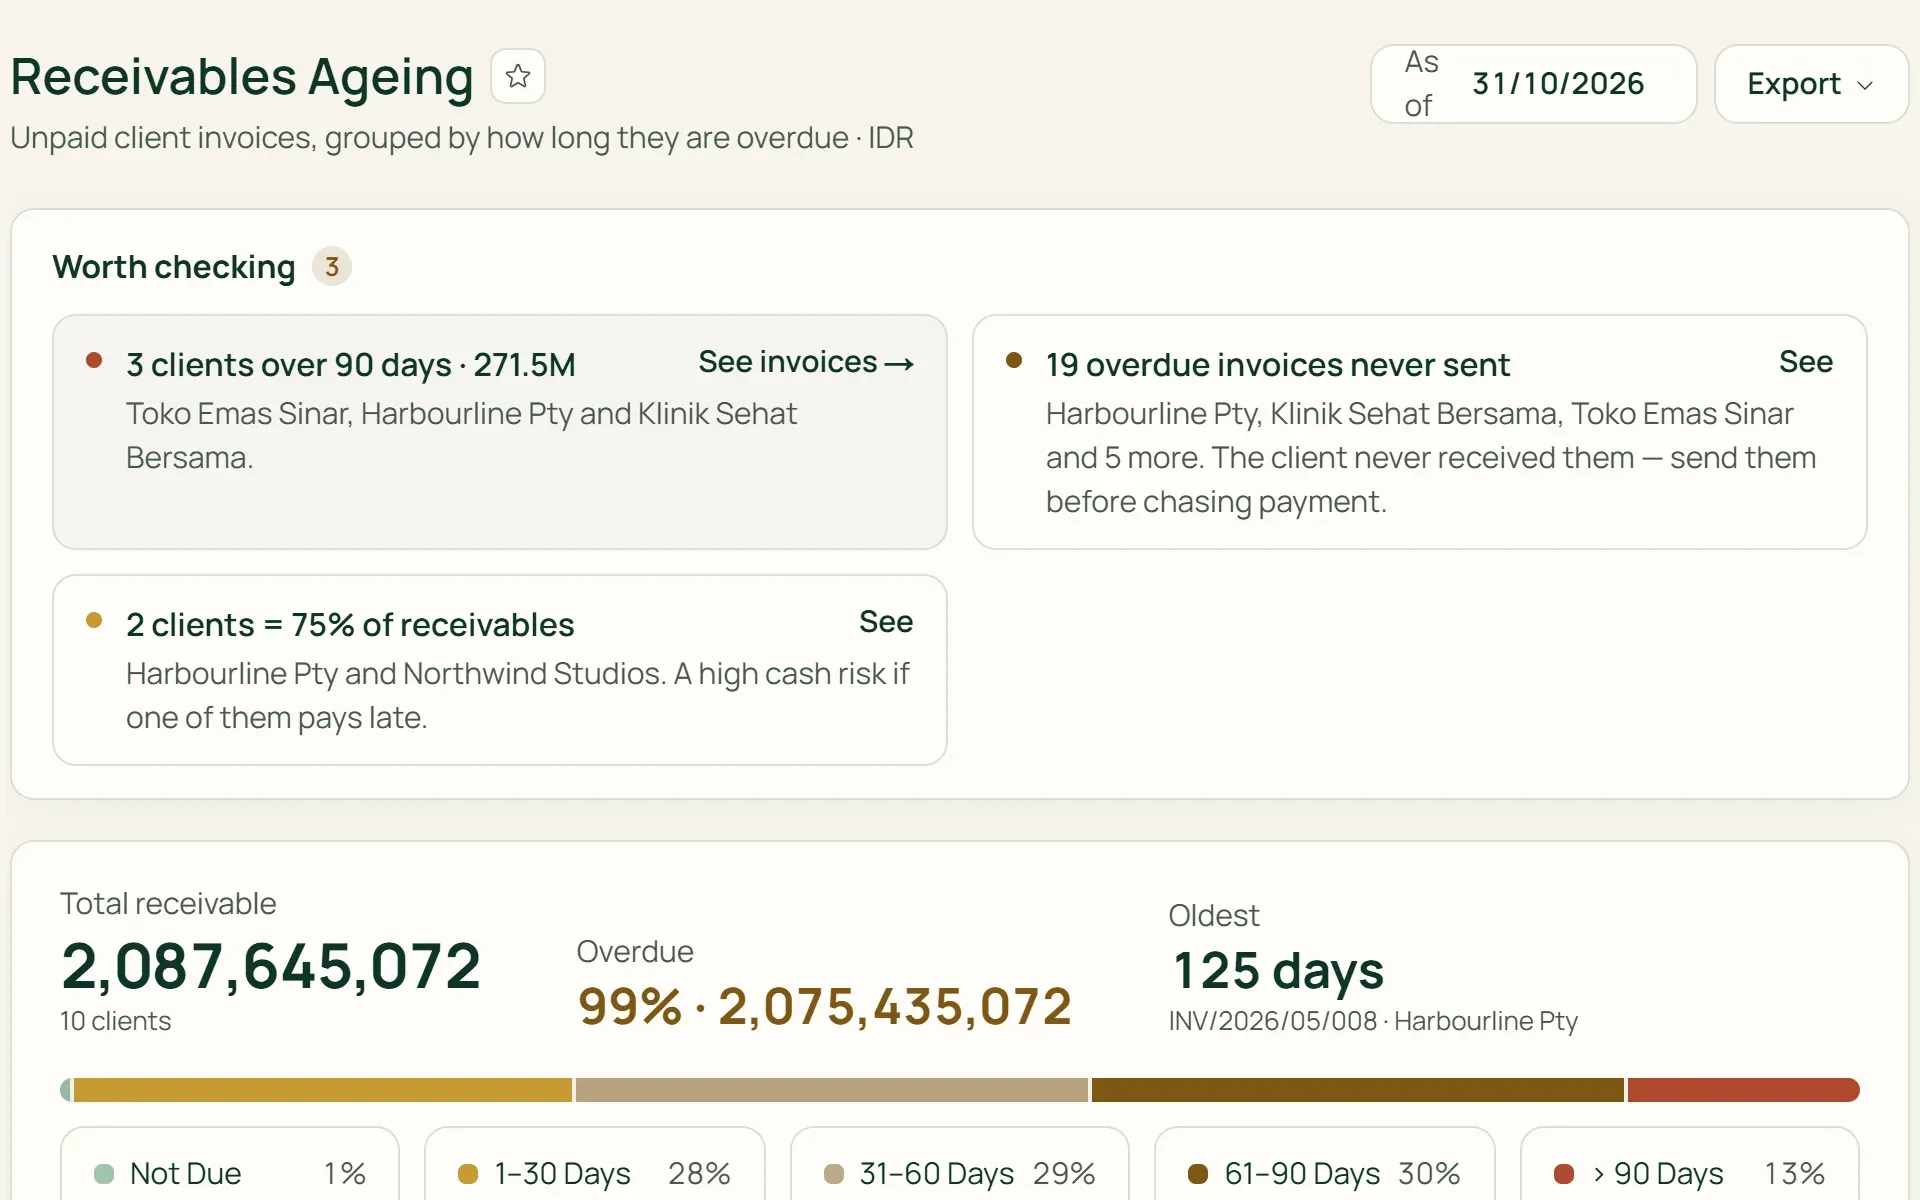Click the red over-90-days bar segment
The height and width of the screenshot is (1200, 1920).
(x=1744, y=1090)
